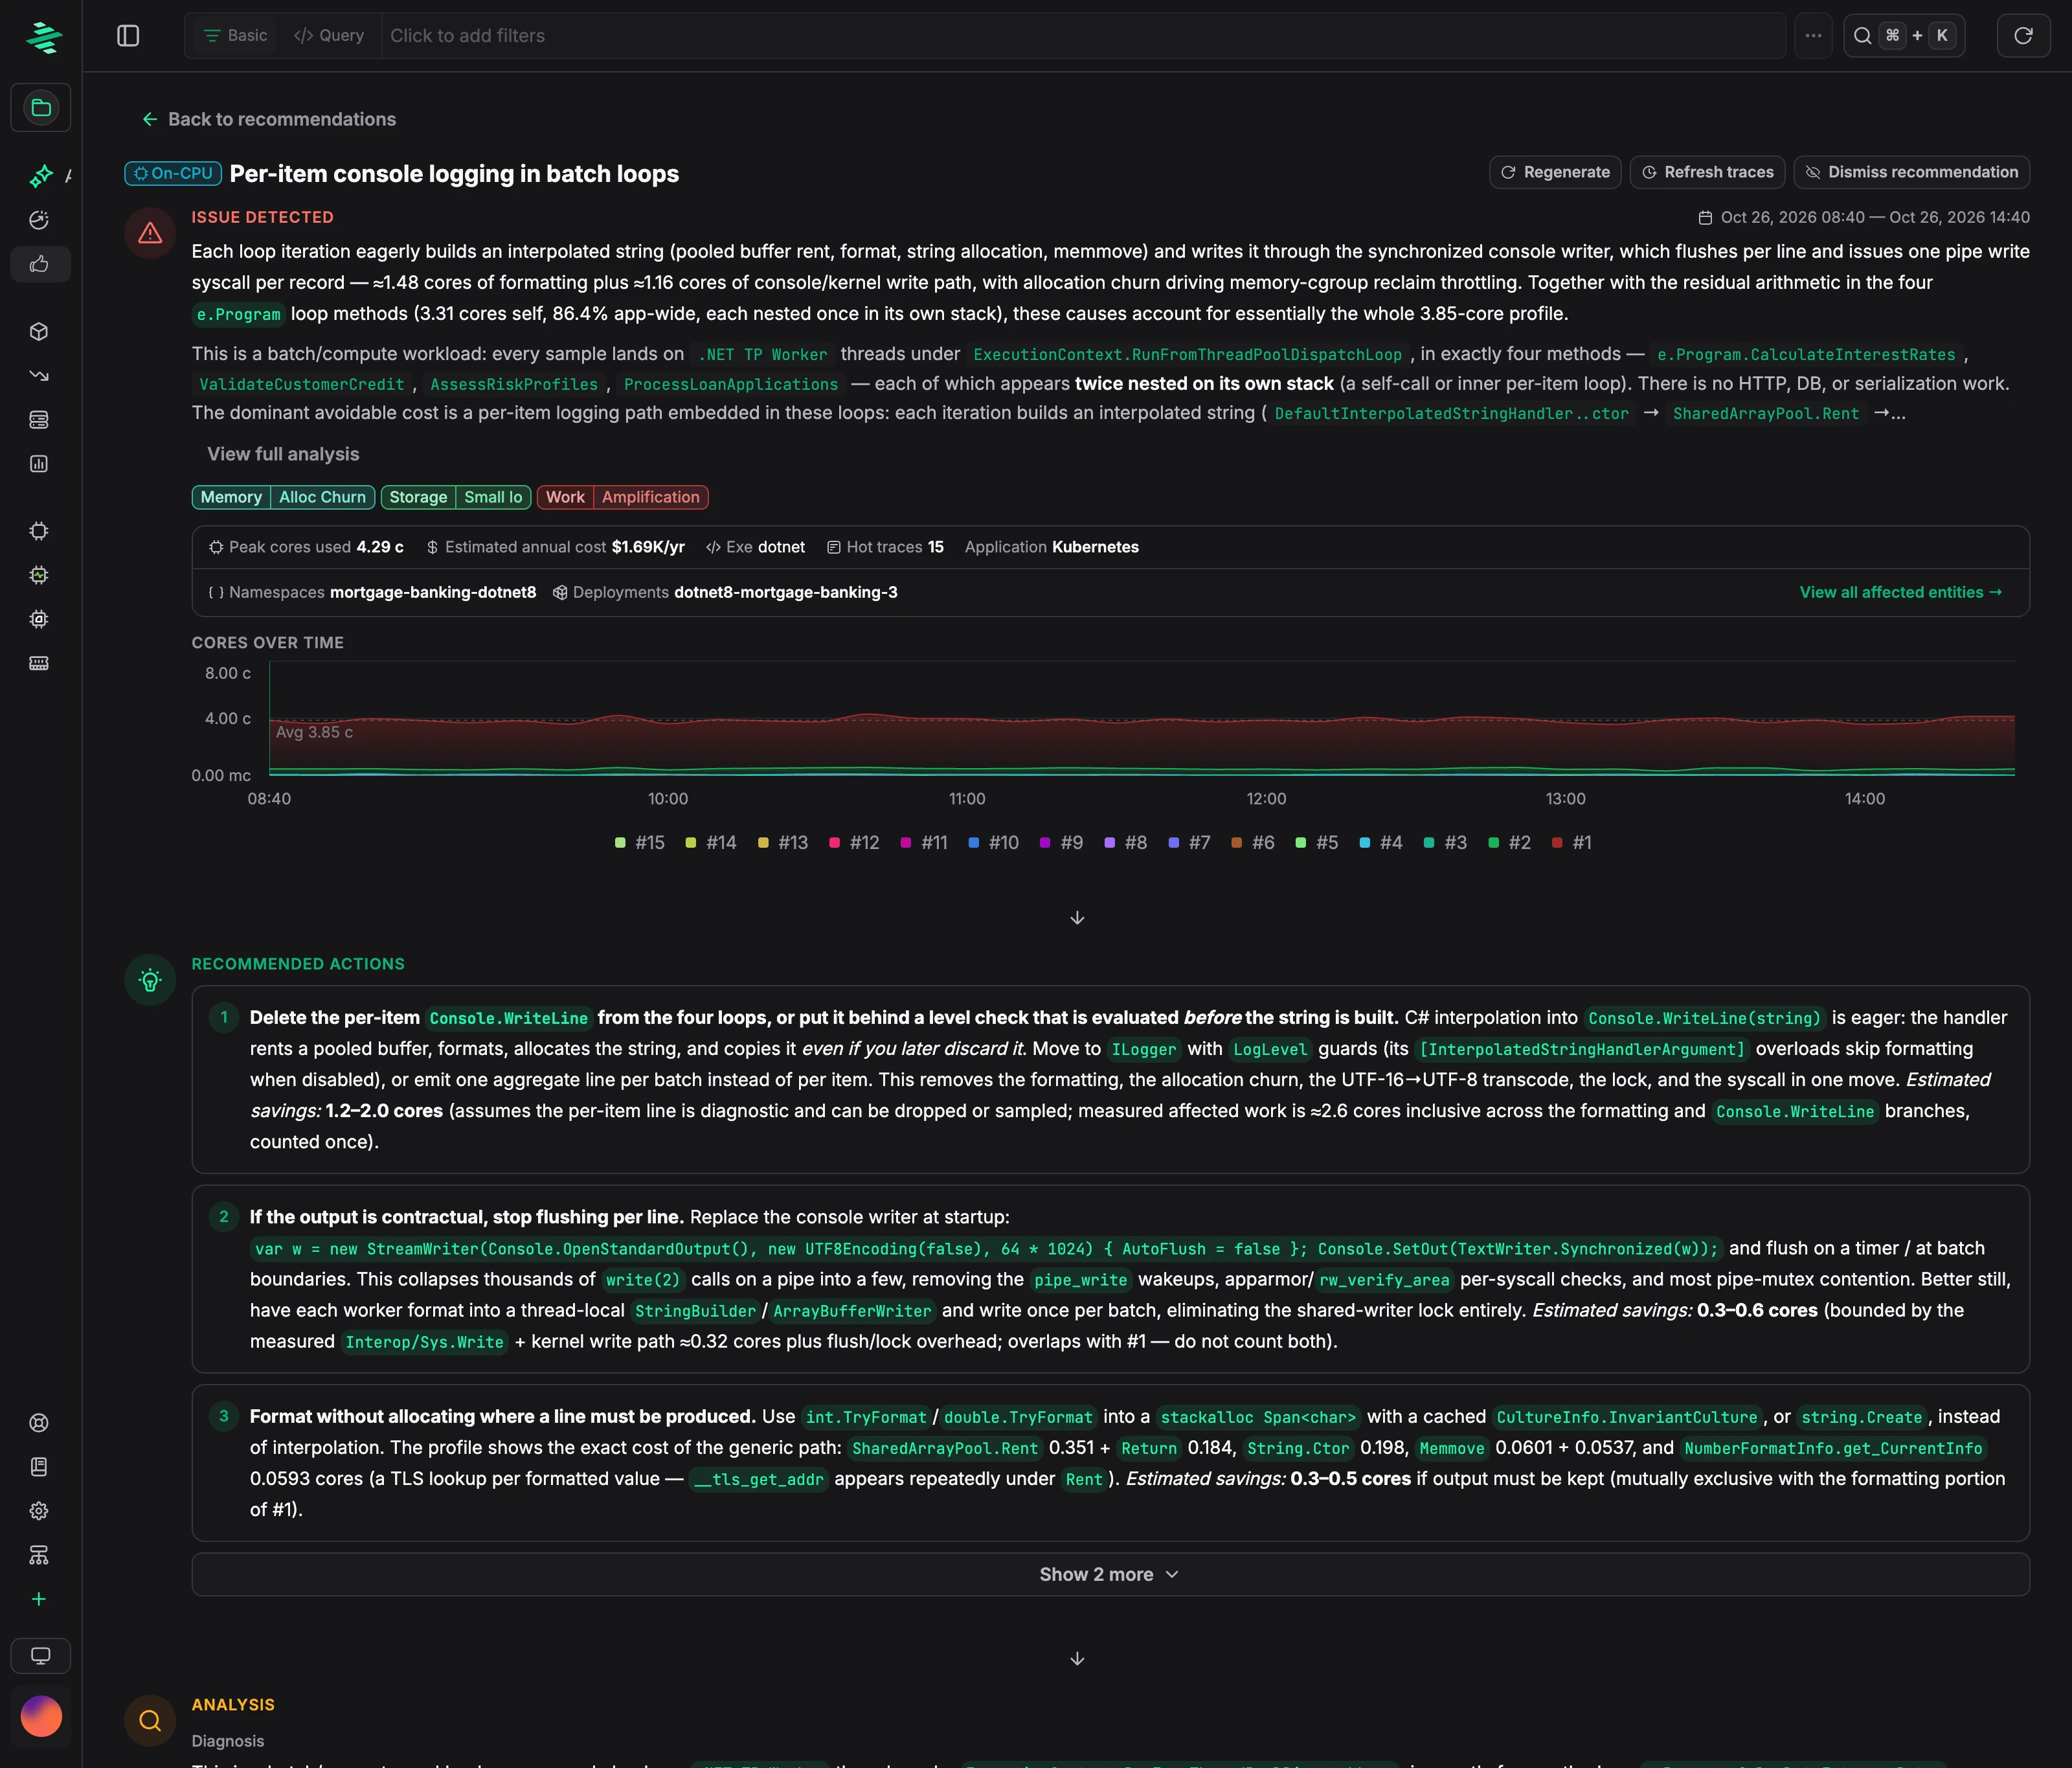Go Back to recommendations
Screen dimensions: 2072x1768
click(x=269, y=120)
